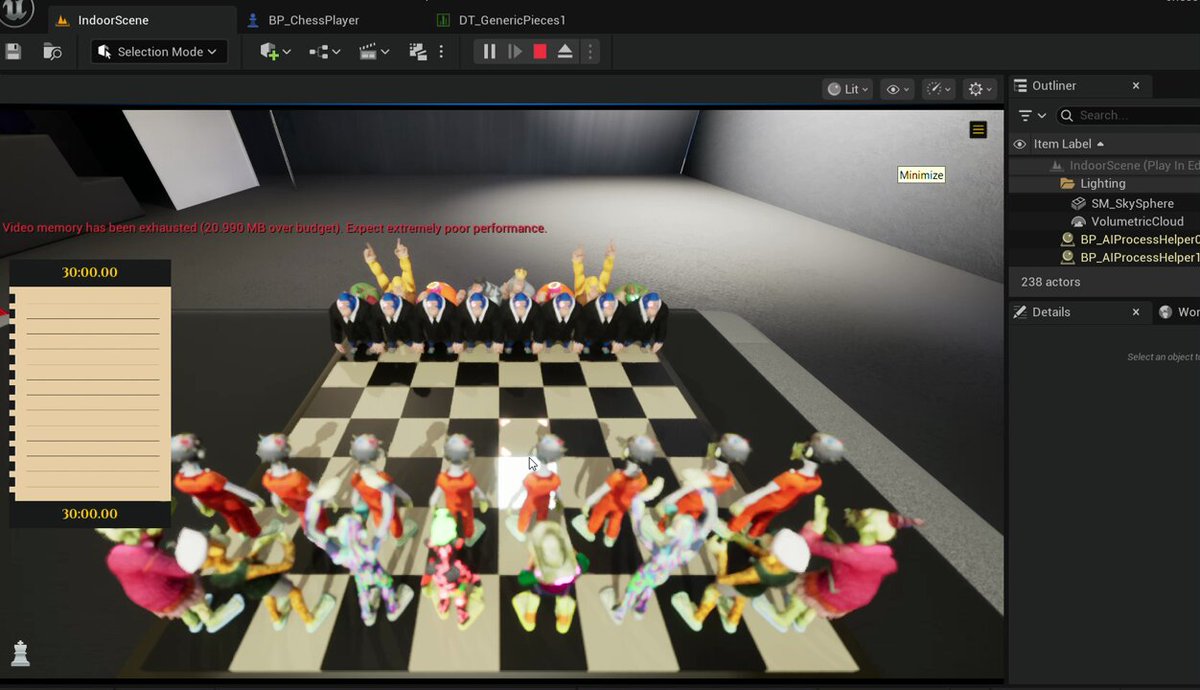Open the DT_GenericPieces1 tab
Image resolution: width=1200 pixels, height=690 pixels.
[x=501, y=20]
